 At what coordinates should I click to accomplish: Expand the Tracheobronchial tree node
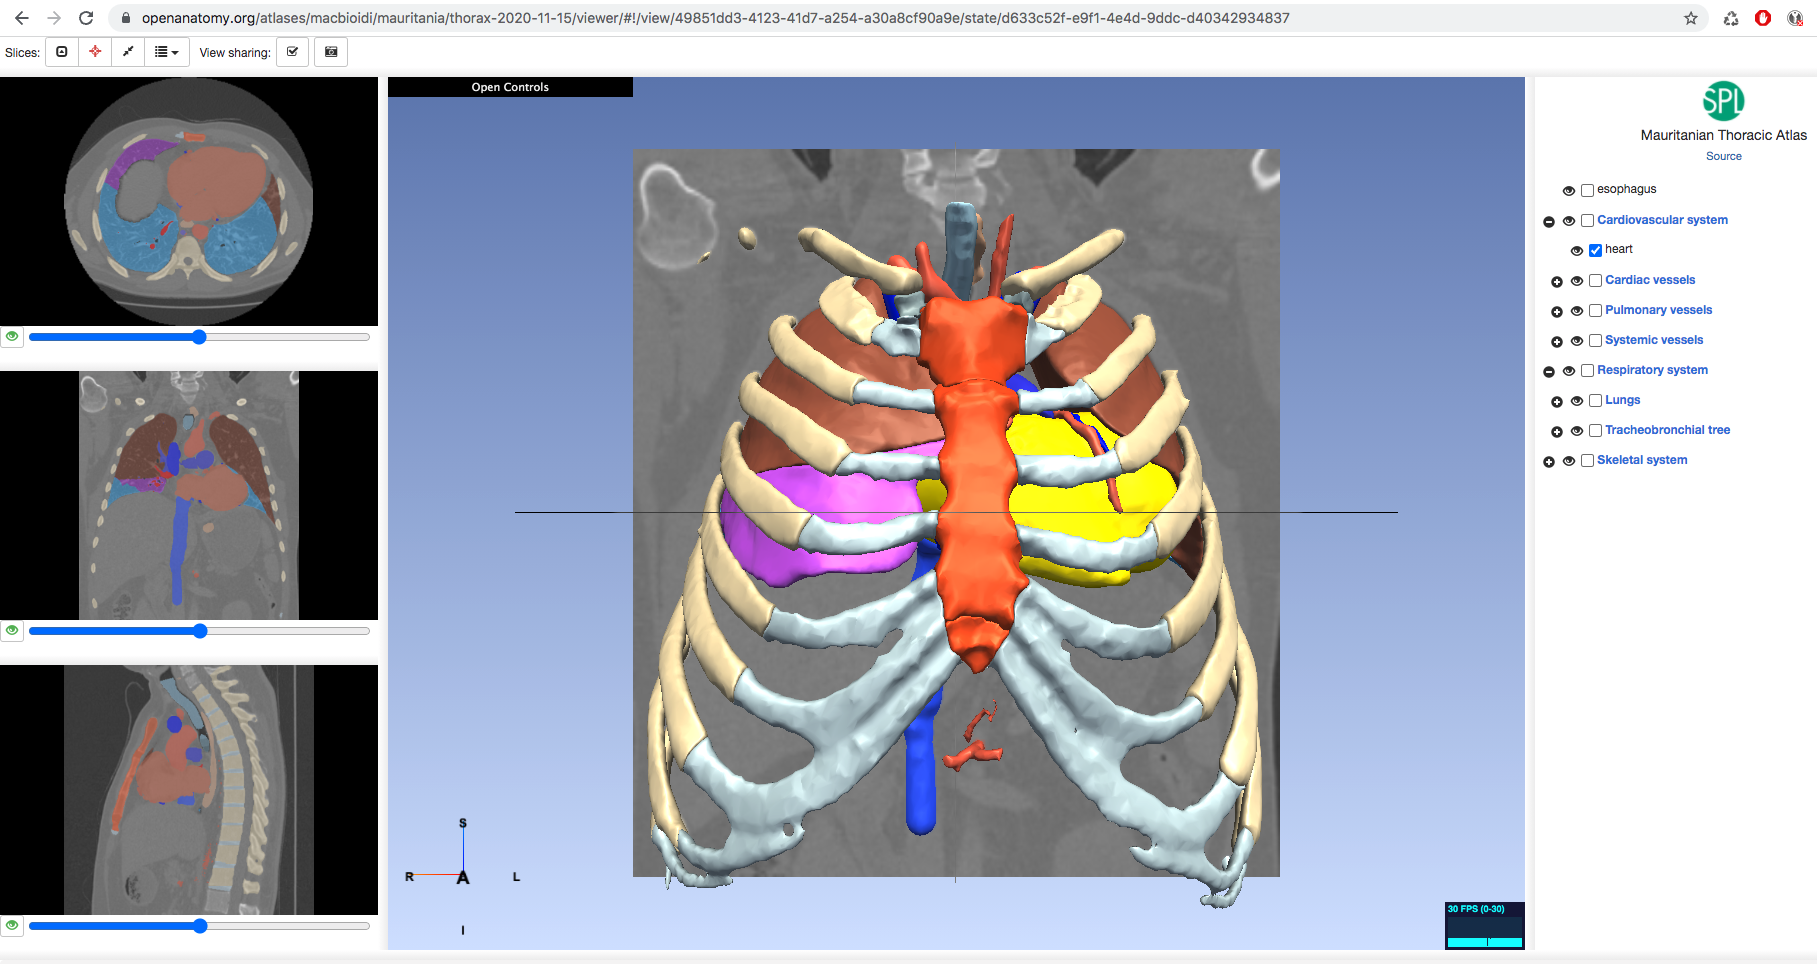1557,431
